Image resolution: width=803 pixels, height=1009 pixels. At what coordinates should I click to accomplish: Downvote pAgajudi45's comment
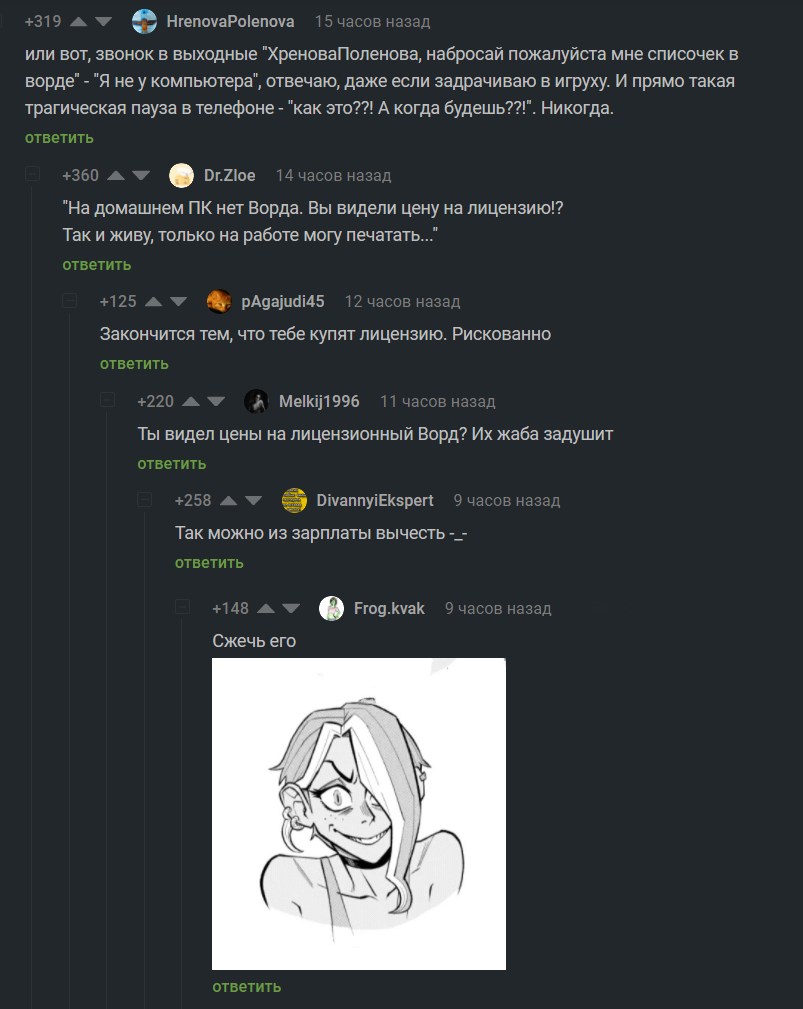point(178,302)
